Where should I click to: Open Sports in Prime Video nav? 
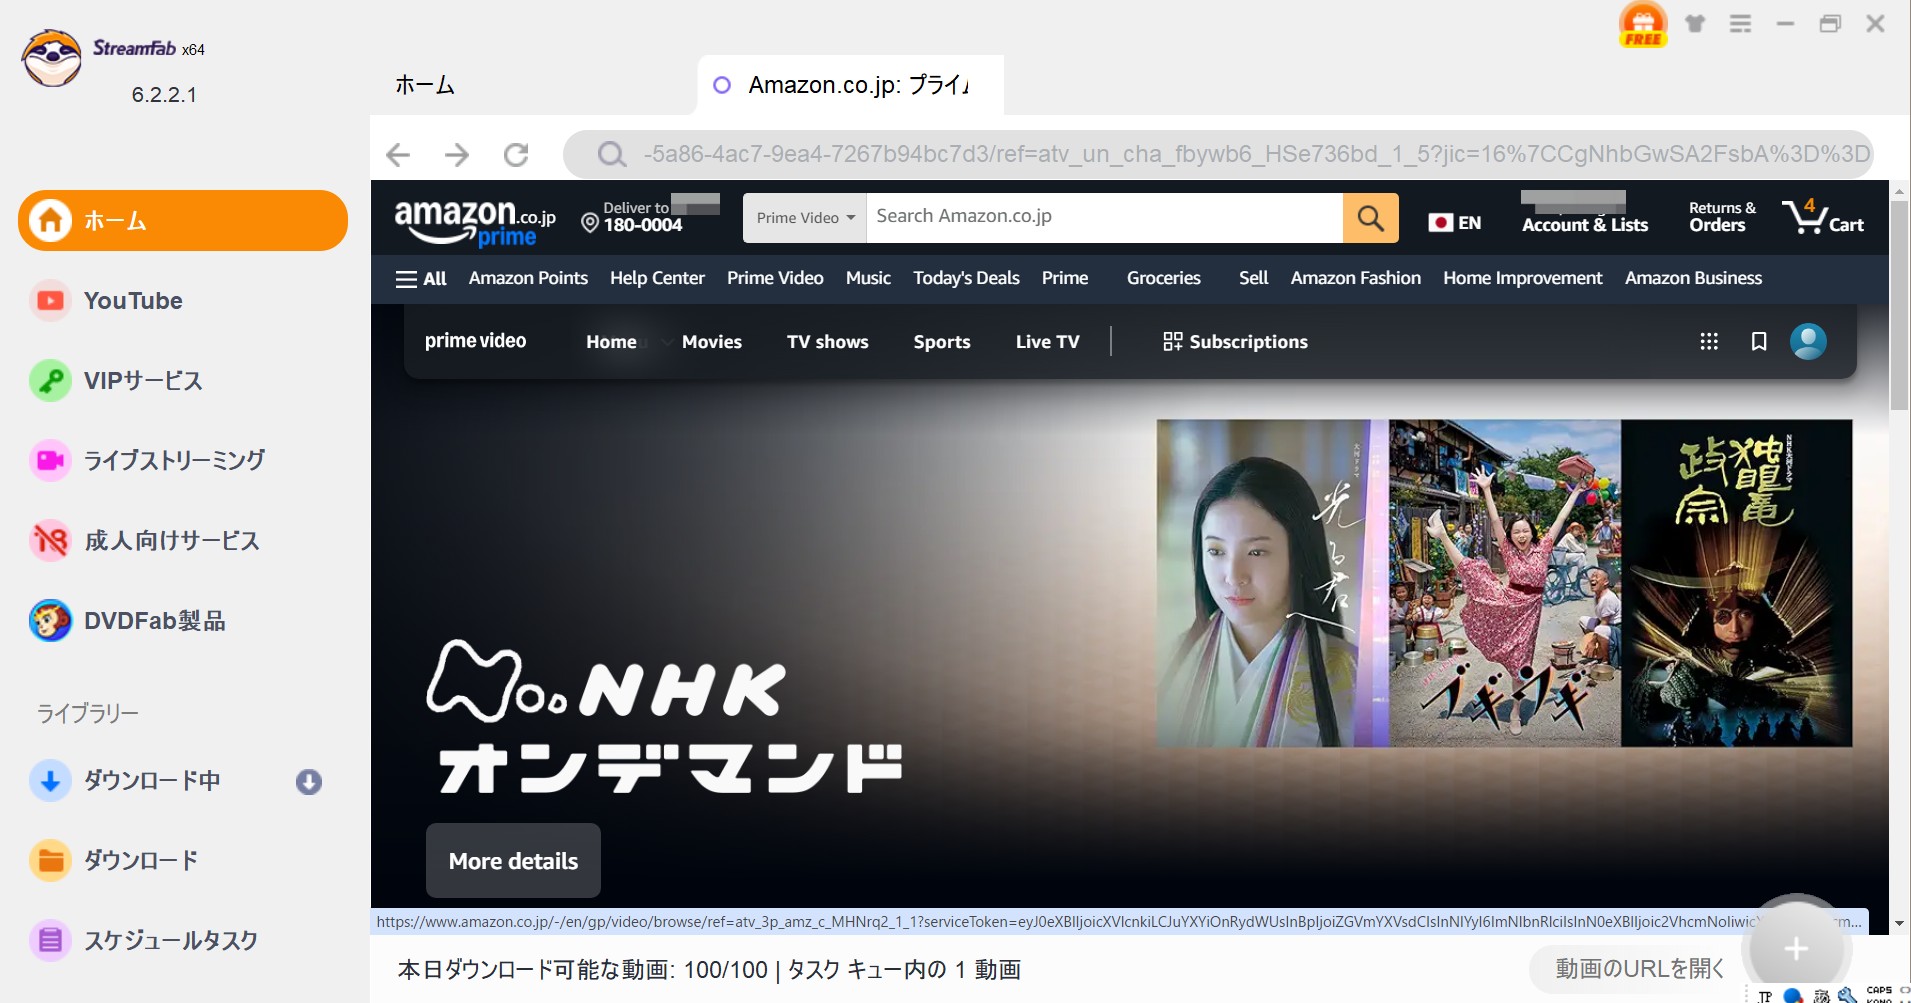click(942, 342)
